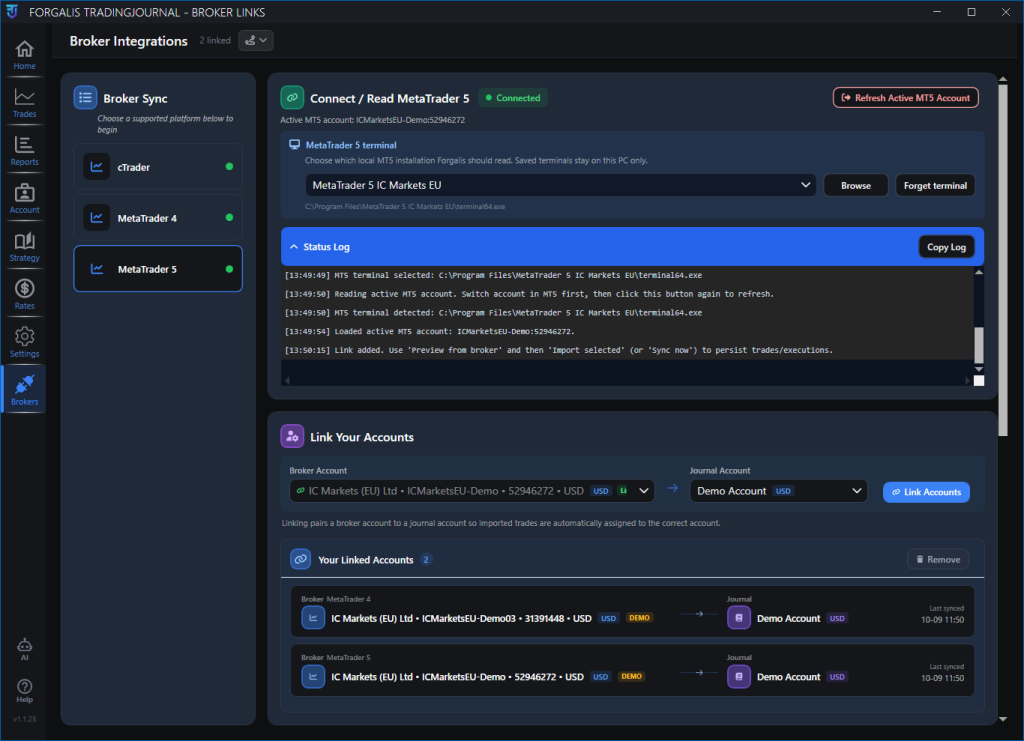Click Refresh Active MT5 Account button
The height and width of the screenshot is (741, 1024).
pyautogui.click(x=905, y=98)
